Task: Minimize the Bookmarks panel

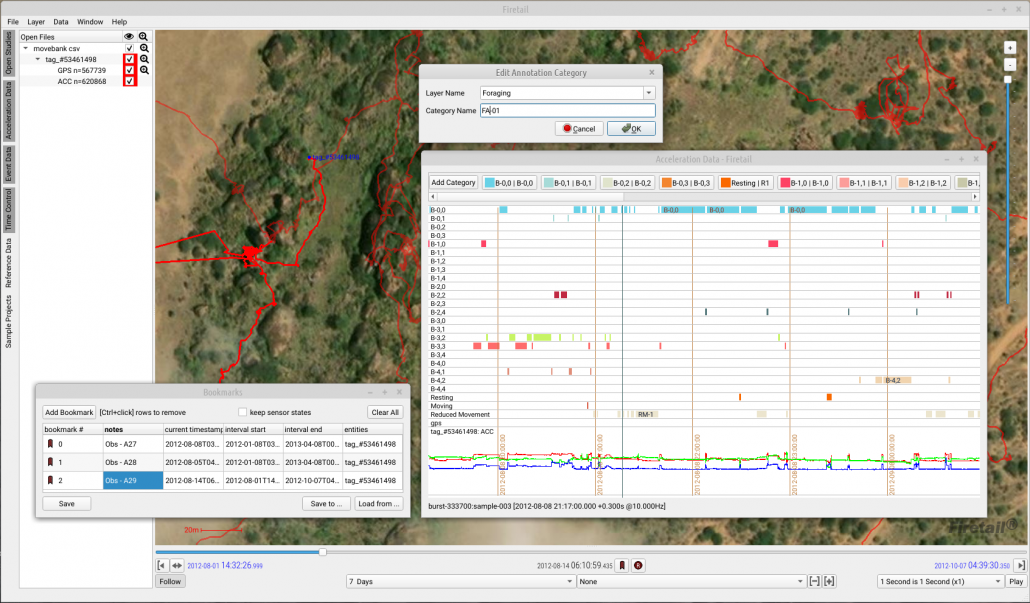Action: [370, 392]
